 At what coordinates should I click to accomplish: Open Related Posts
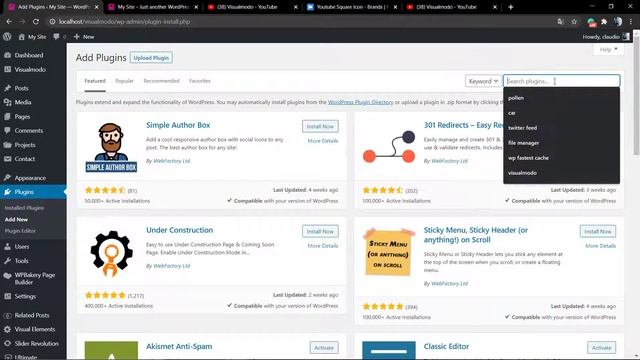pyautogui.click(x=31, y=315)
